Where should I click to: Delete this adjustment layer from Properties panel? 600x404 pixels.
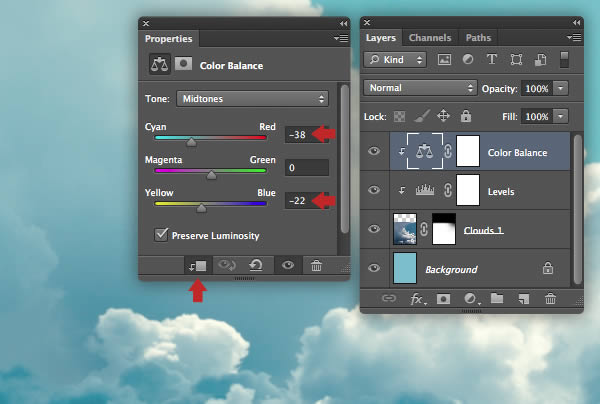tap(316, 265)
